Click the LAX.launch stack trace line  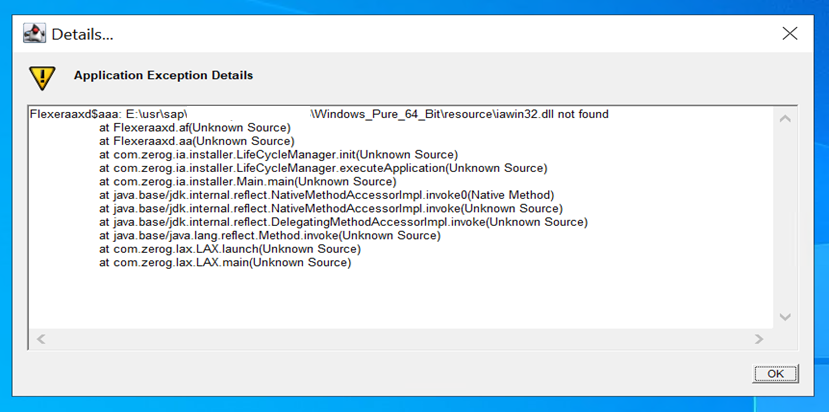click(230, 249)
